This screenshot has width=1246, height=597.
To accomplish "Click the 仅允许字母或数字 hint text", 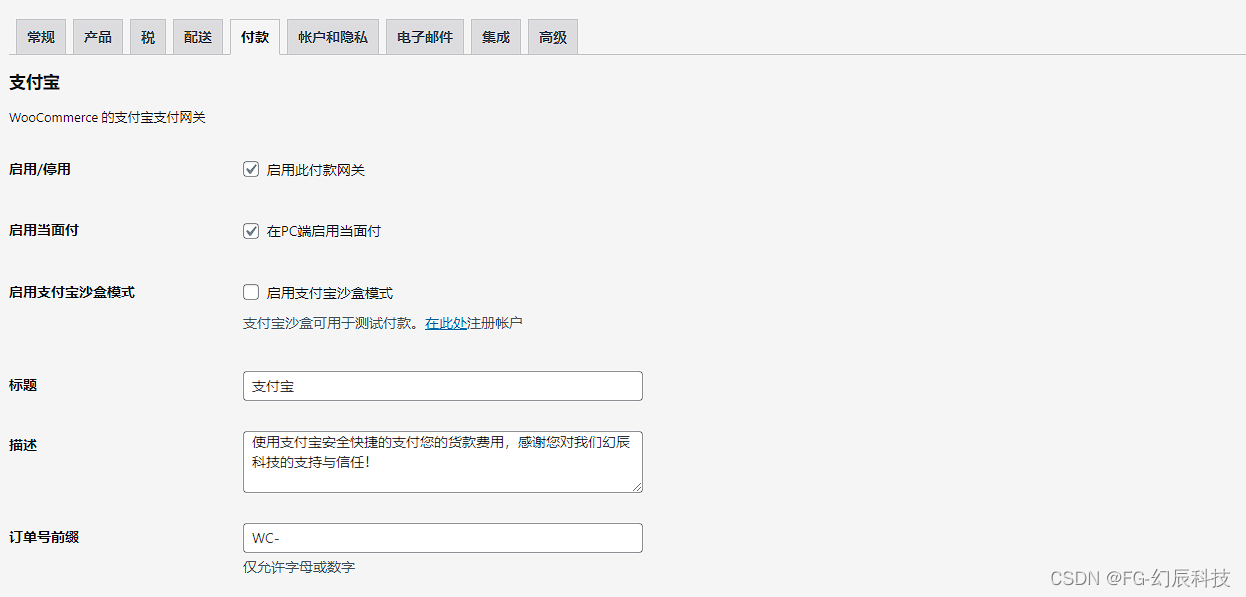I will [299, 567].
